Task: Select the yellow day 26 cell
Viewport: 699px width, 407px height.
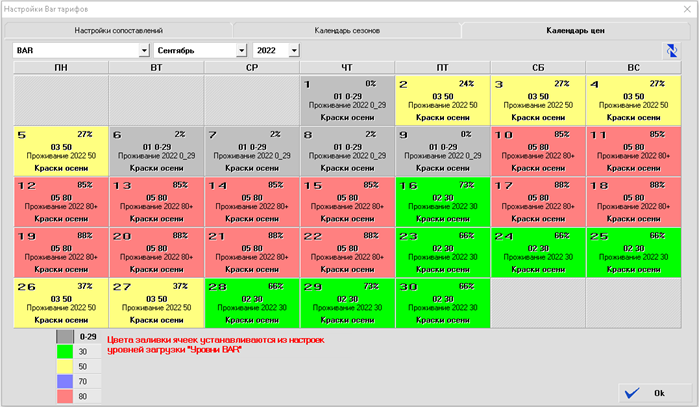Action: [x=60, y=302]
